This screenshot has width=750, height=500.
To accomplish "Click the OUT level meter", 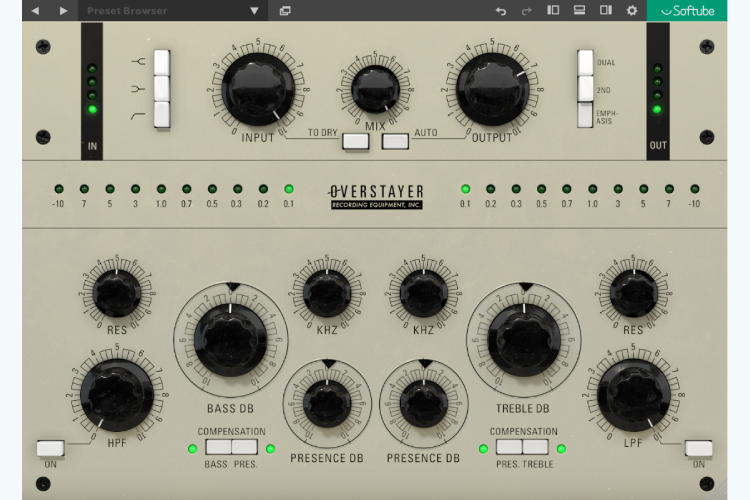I will [658, 91].
